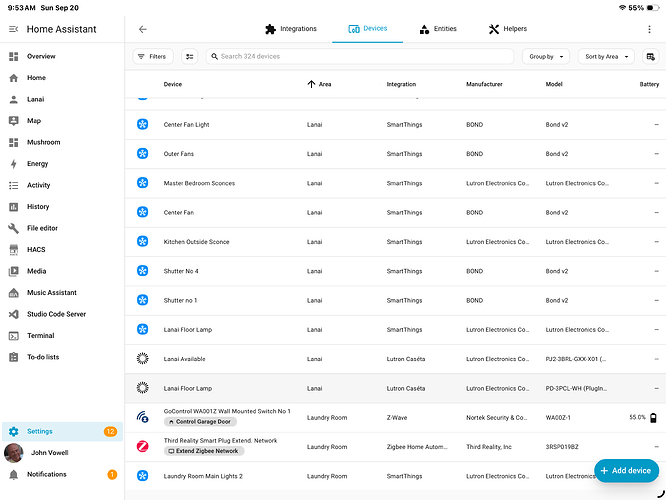The height and width of the screenshot is (500, 666).
Task: Open John Vowell user profile
Action: (62, 453)
